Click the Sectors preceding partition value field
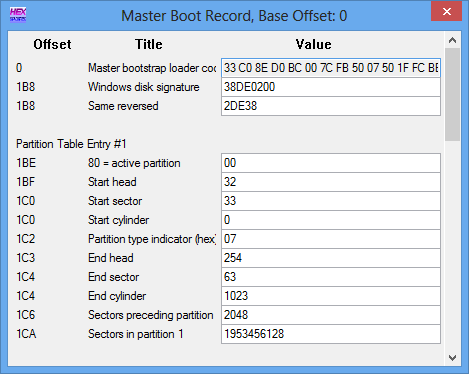Image resolution: width=469 pixels, height=374 pixels. pyautogui.click(x=331, y=315)
